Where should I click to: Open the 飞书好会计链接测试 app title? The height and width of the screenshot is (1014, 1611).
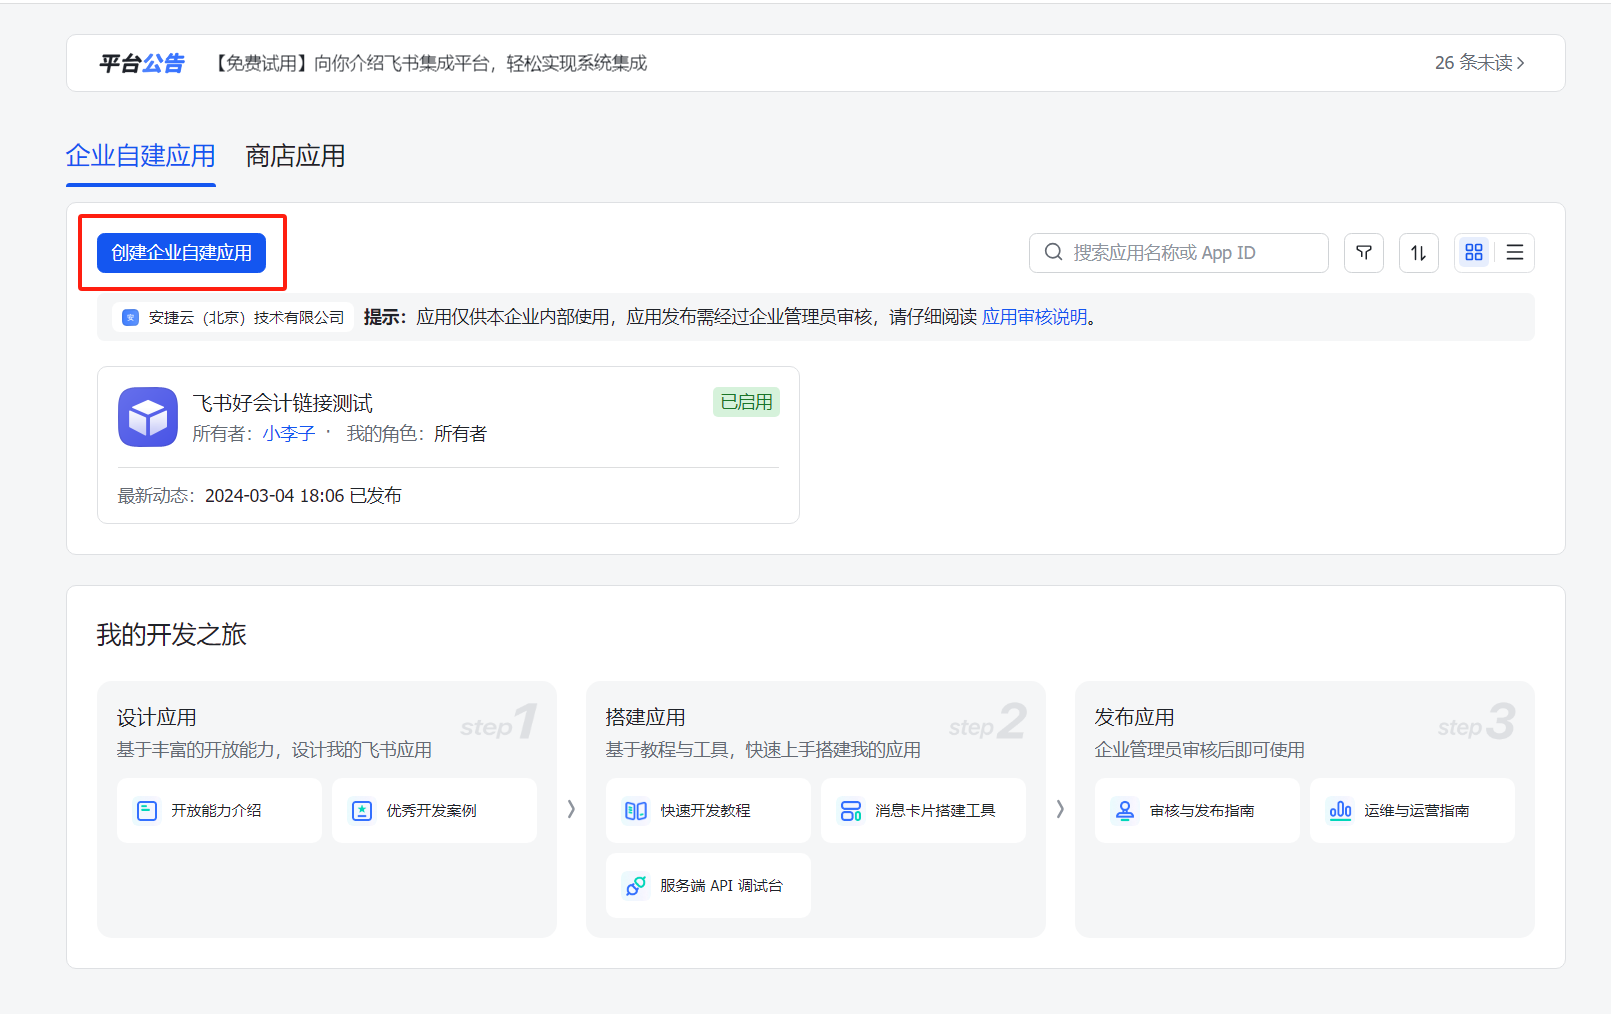pyautogui.click(x=283, y=403)
